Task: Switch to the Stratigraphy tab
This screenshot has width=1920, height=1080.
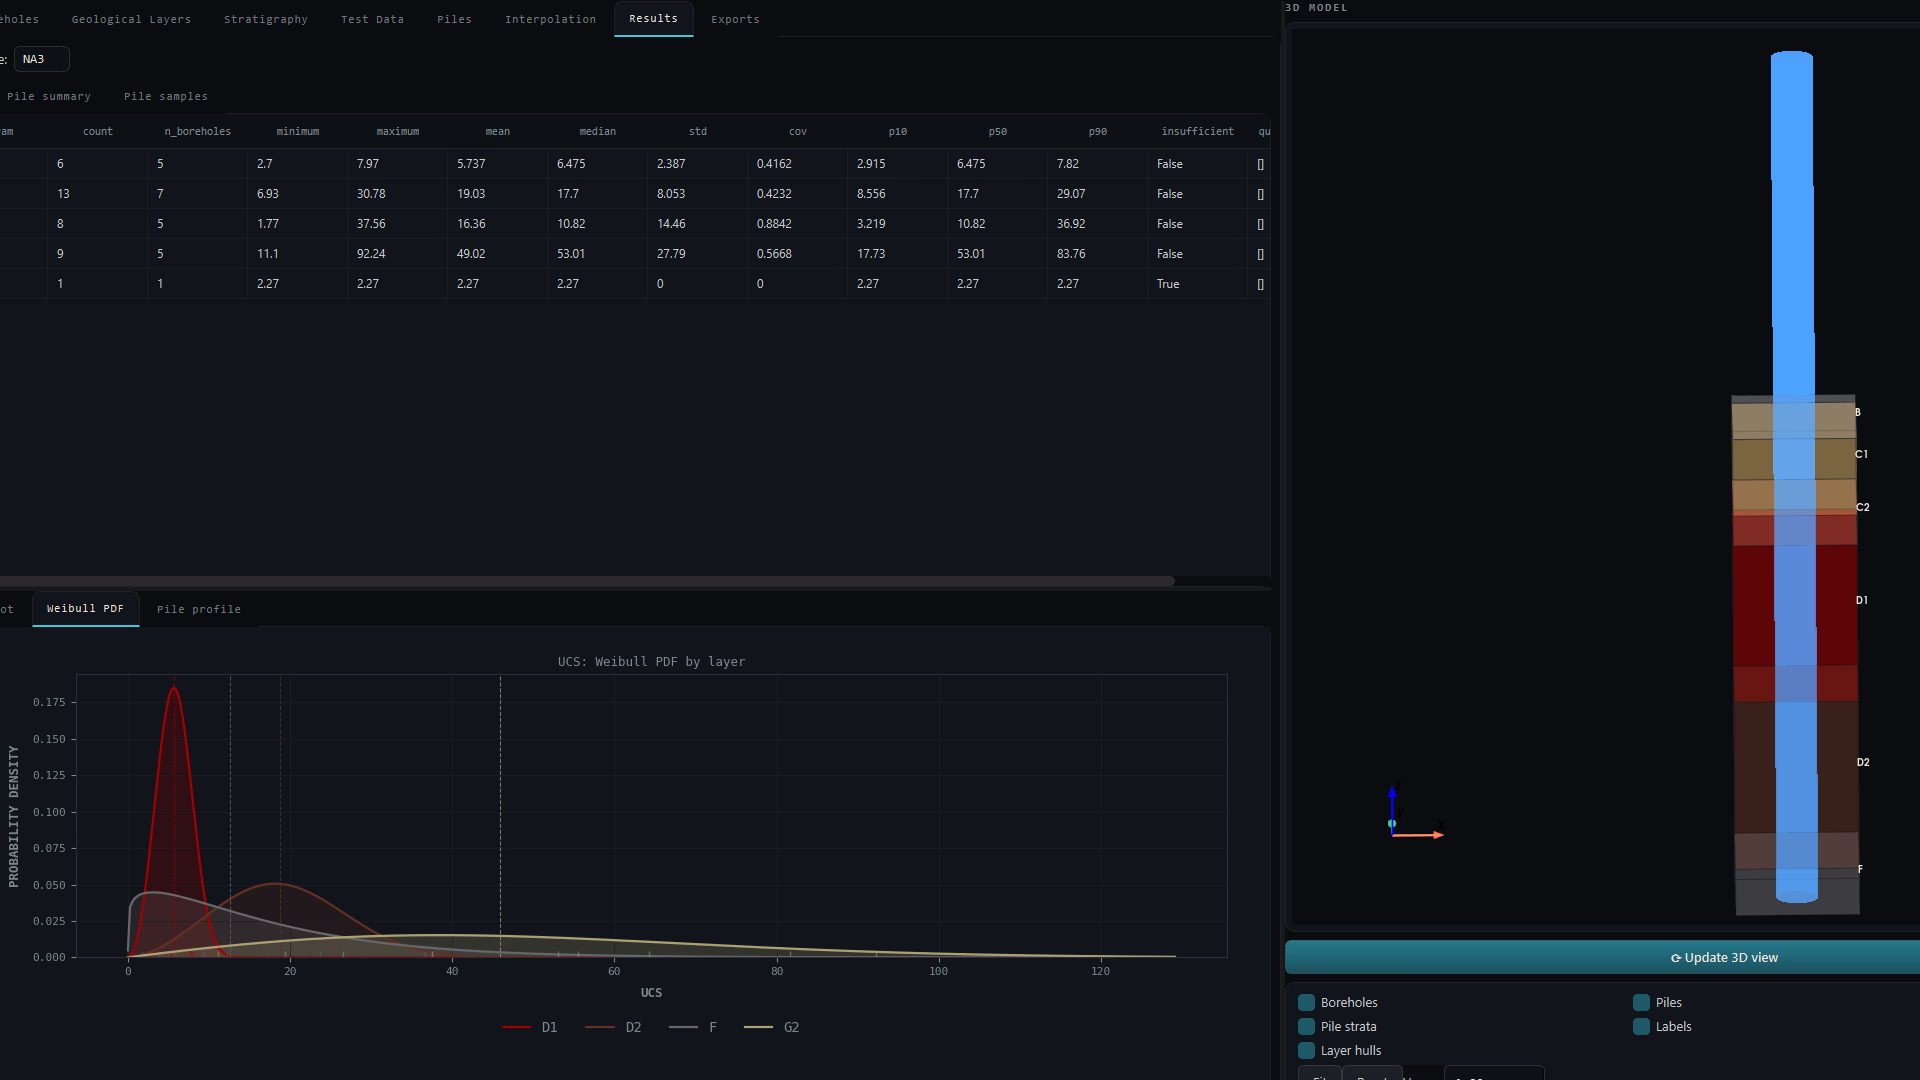Action: tap(266, 19)
